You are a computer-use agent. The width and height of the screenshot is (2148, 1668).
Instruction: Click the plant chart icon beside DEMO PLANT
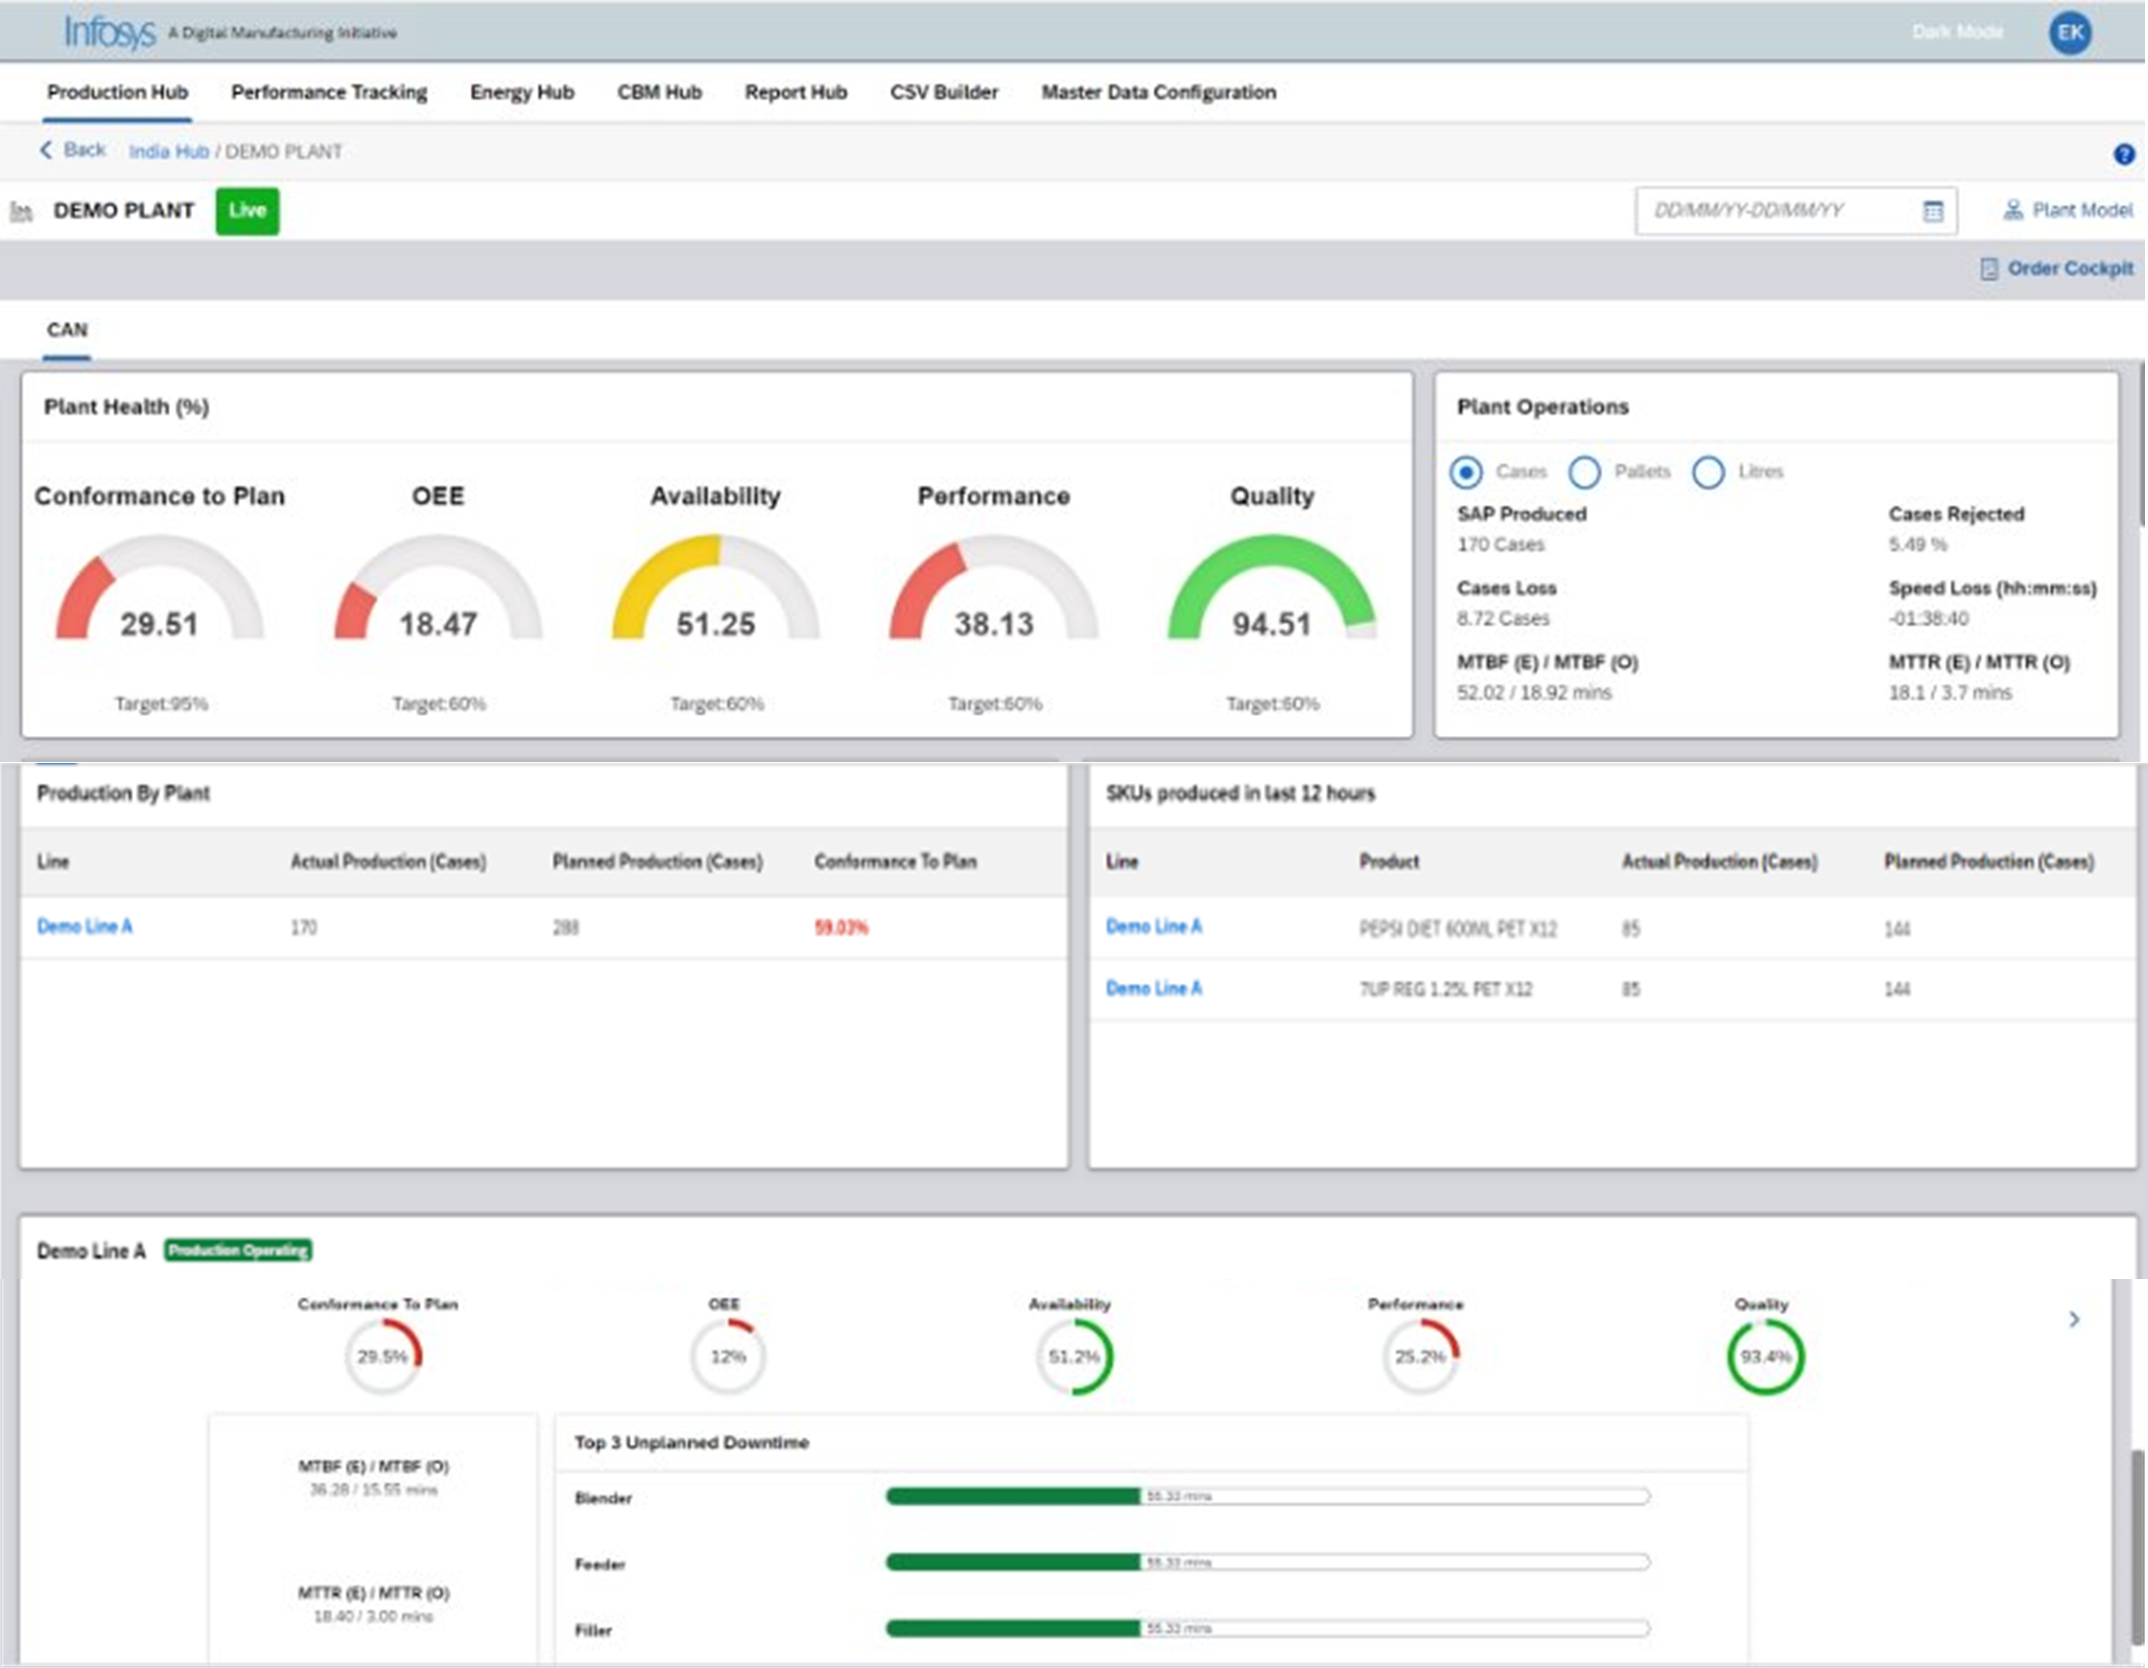coord(21,211)
